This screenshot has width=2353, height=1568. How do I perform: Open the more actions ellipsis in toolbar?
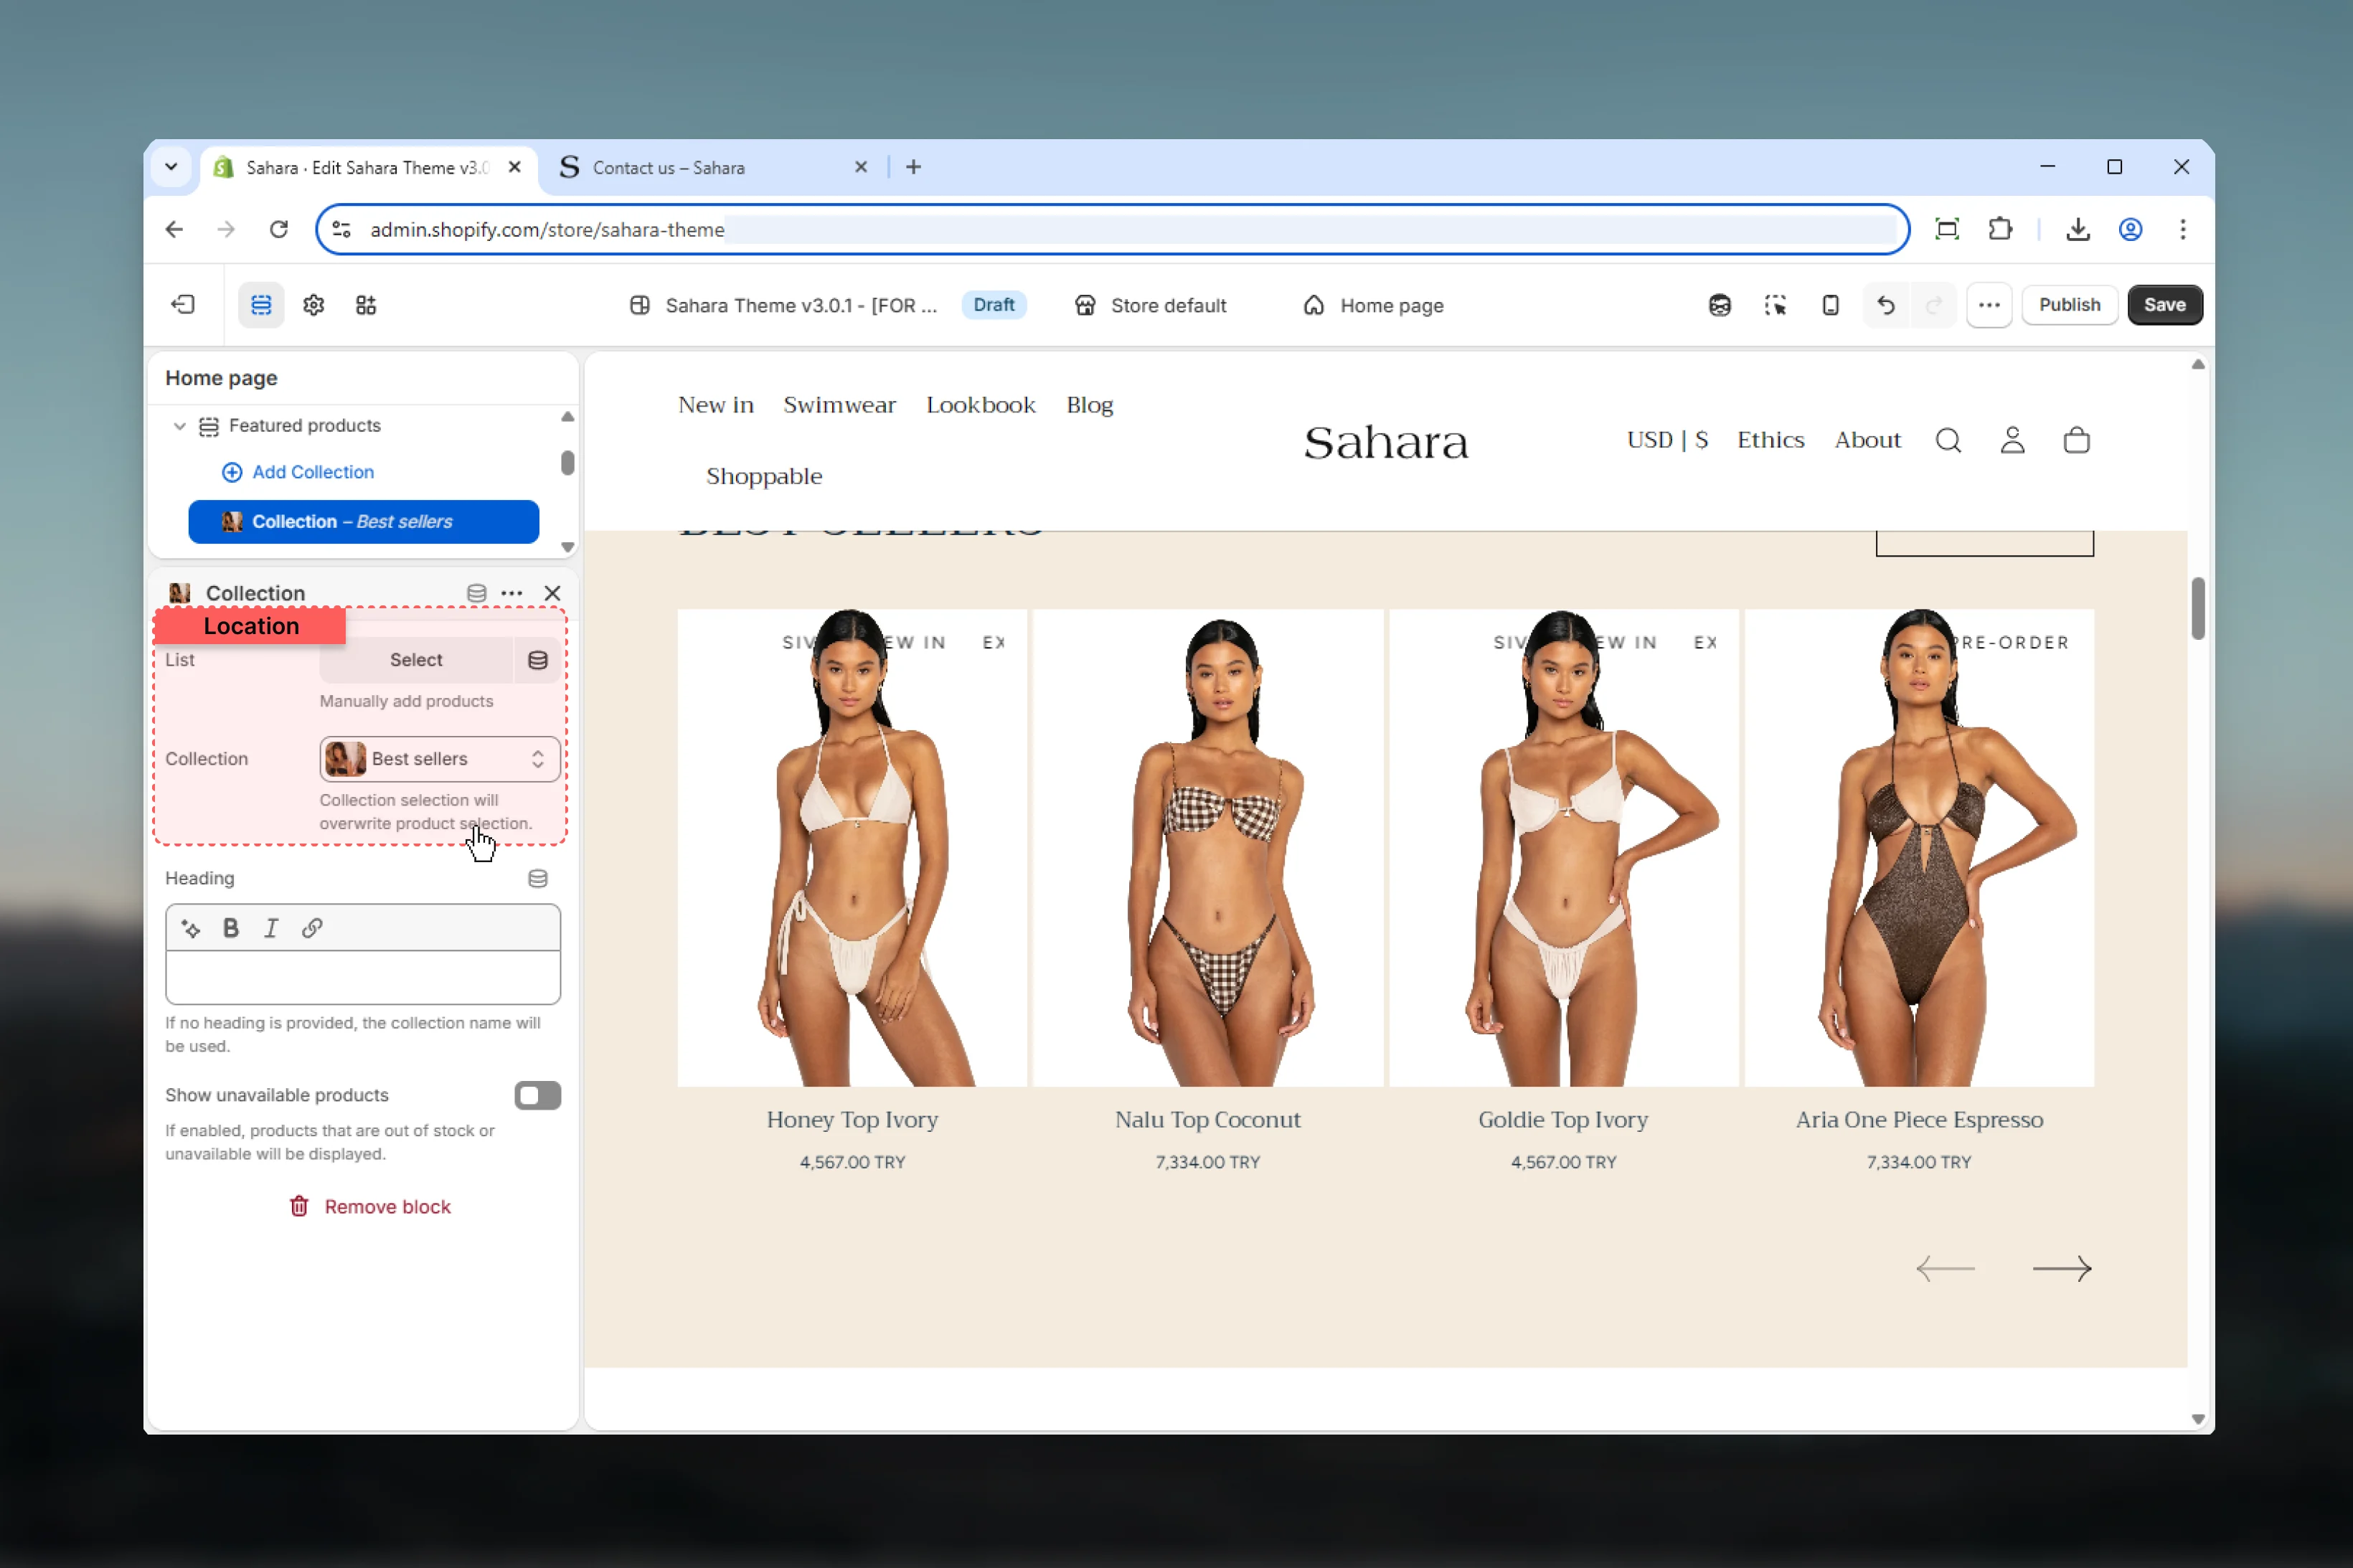click(1989, 305)
